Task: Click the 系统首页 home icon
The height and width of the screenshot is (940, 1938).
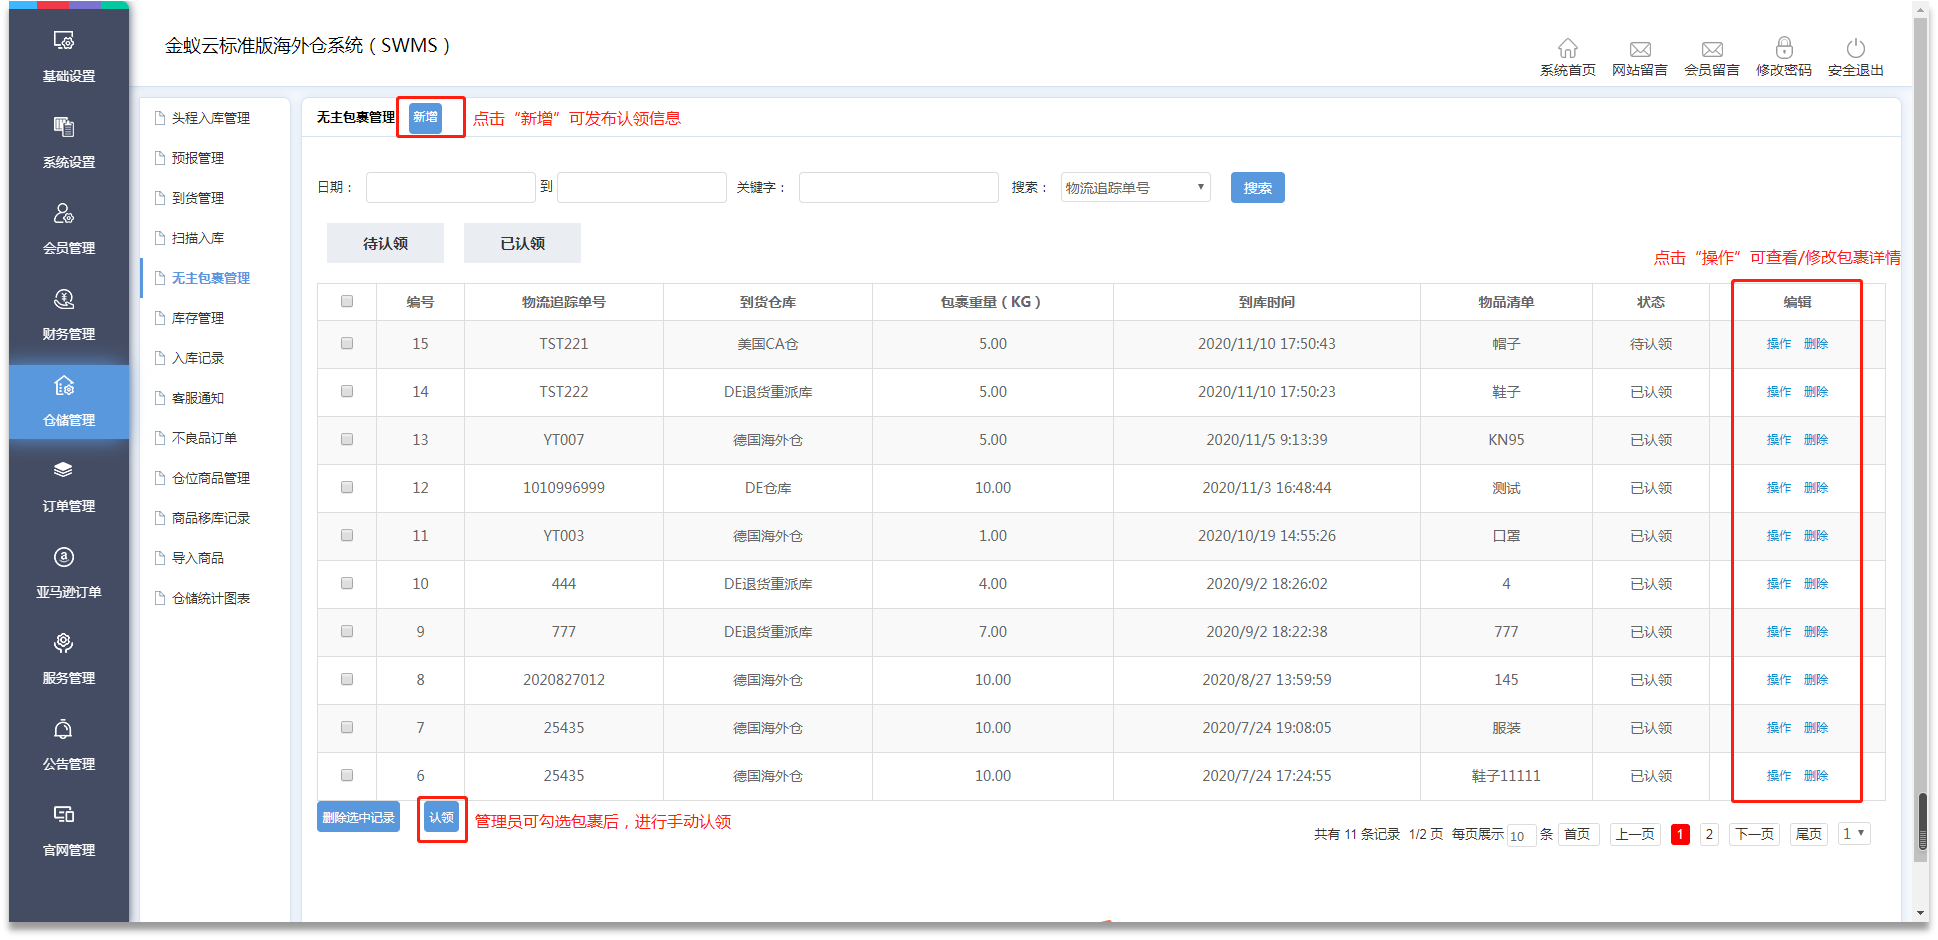Action: [1567, 49]
